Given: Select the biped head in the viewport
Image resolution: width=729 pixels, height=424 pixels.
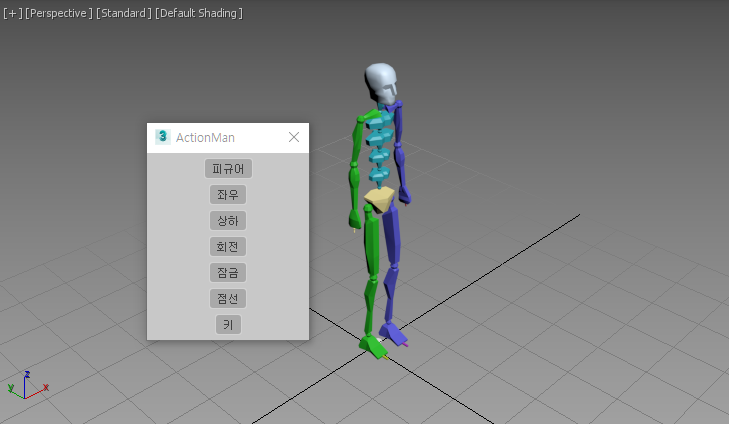Looking at the screenshot, I should 382,84.
